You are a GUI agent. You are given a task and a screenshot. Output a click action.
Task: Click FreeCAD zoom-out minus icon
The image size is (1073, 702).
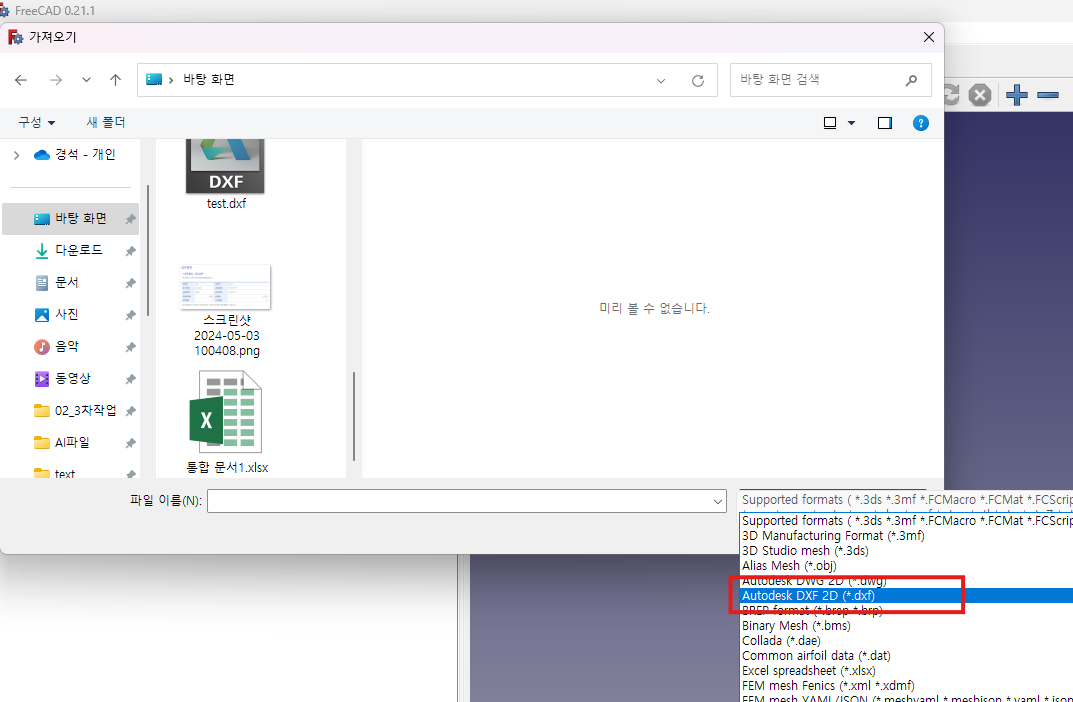tap(1048, 95)
